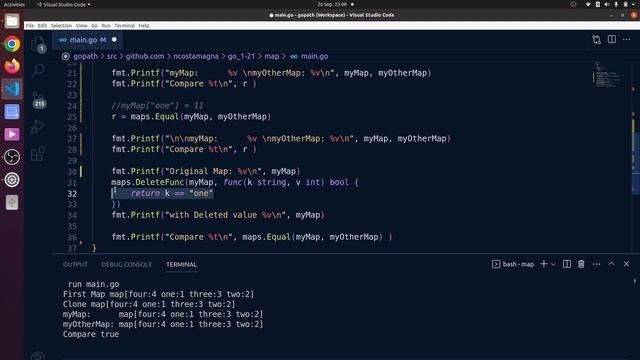Image resolution: width=640 pixels, height=360 pixels.
Task: Open the Extensions view
Action: point(38,154)
